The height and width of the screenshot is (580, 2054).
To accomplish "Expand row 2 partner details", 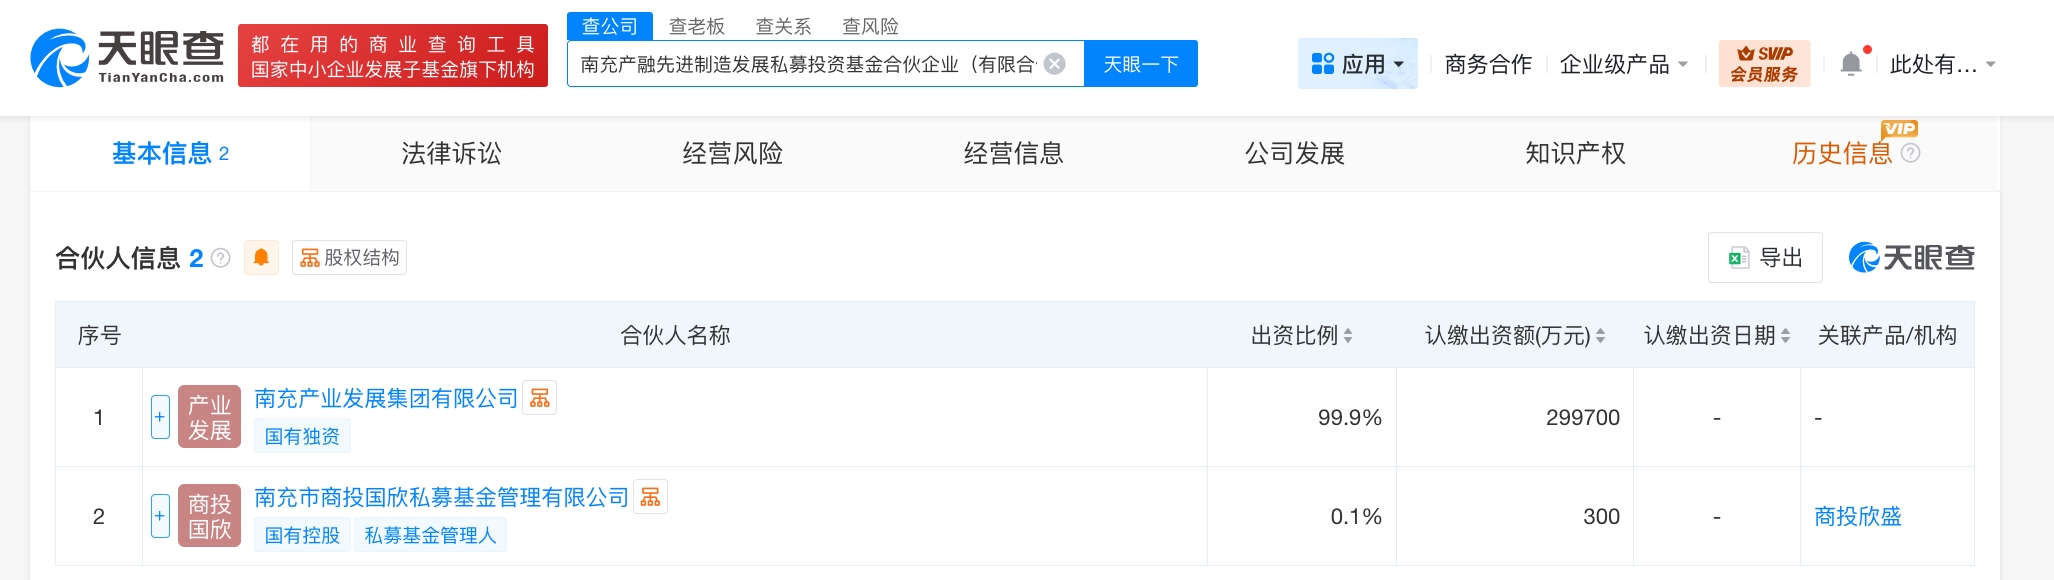I will (160, 516).
